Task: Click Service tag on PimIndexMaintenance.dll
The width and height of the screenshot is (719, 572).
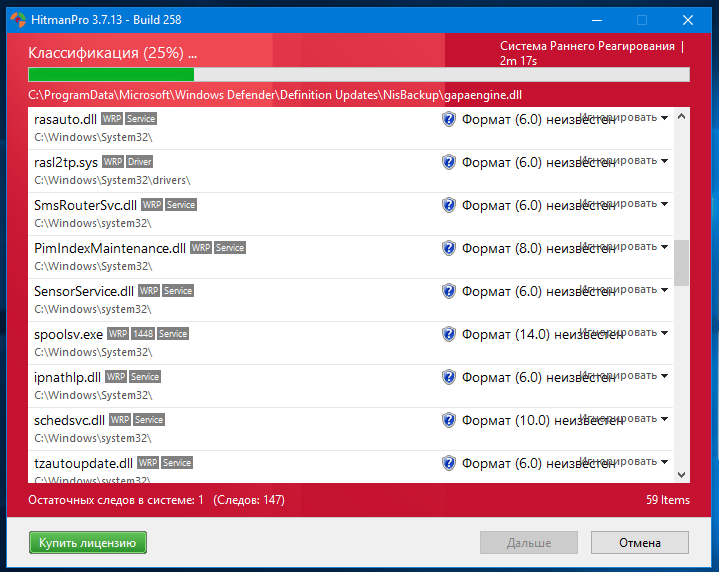Action: point(230,248)
